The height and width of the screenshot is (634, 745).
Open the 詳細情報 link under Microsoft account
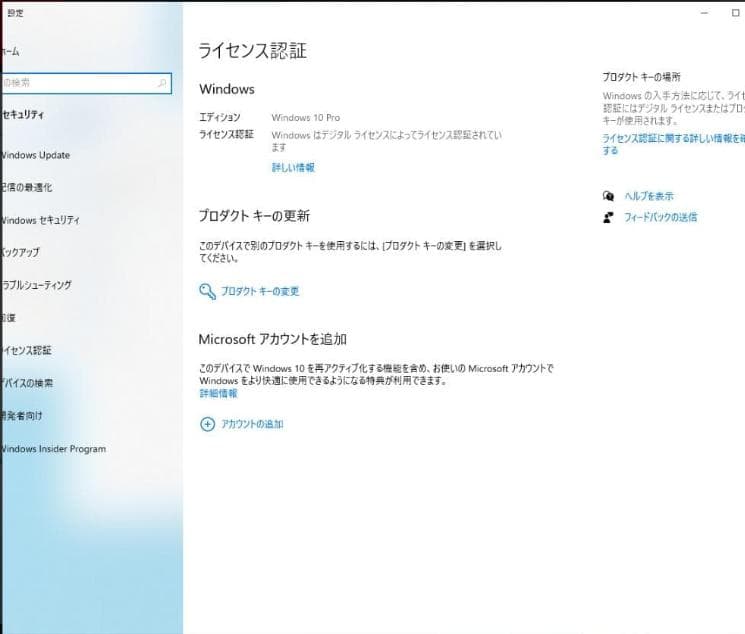(218, 393)
